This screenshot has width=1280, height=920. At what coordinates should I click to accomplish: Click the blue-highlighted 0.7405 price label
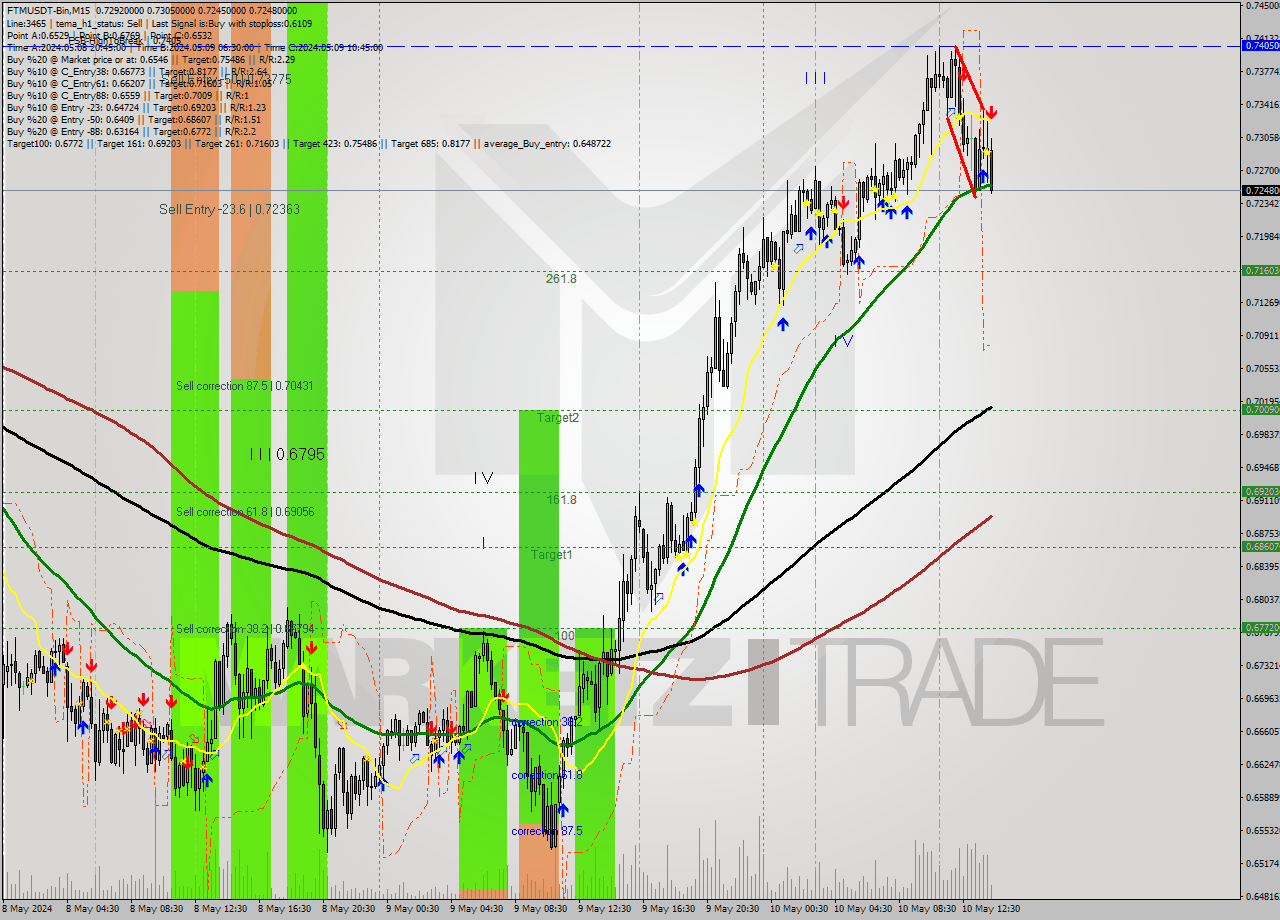(x=1260, y=45)
